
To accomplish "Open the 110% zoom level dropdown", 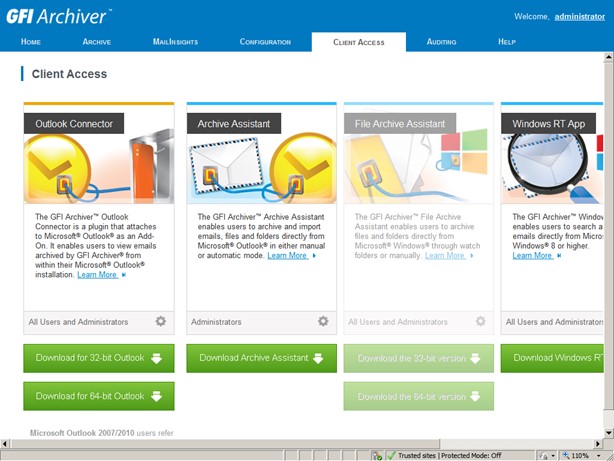I will [599, 456].
